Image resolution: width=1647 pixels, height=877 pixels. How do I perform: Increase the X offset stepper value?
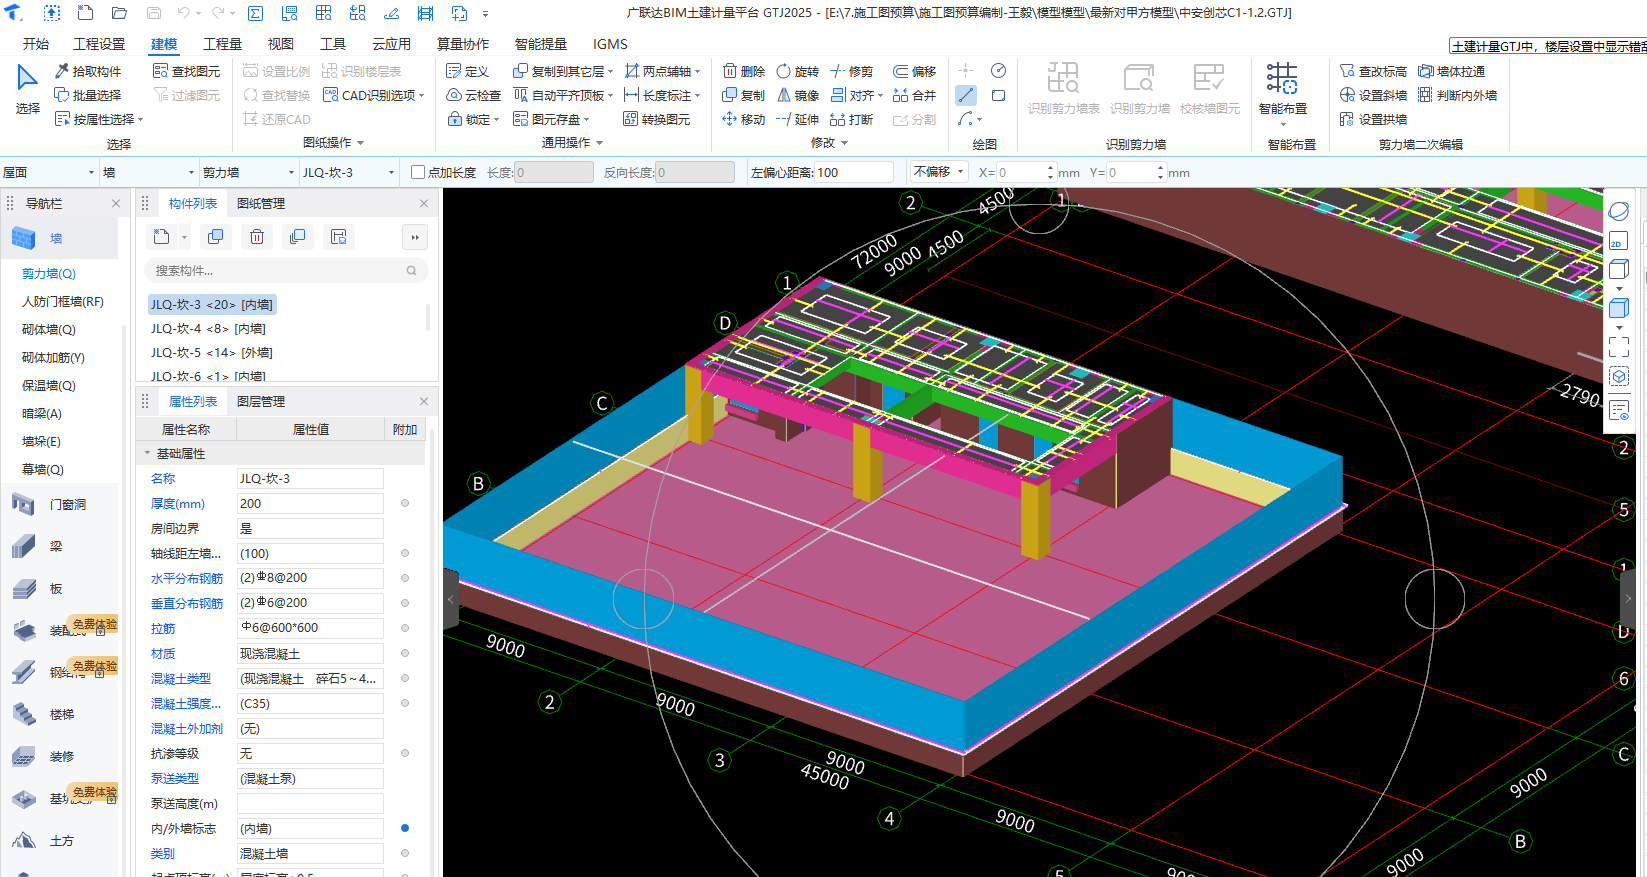tap(1050, 168)
